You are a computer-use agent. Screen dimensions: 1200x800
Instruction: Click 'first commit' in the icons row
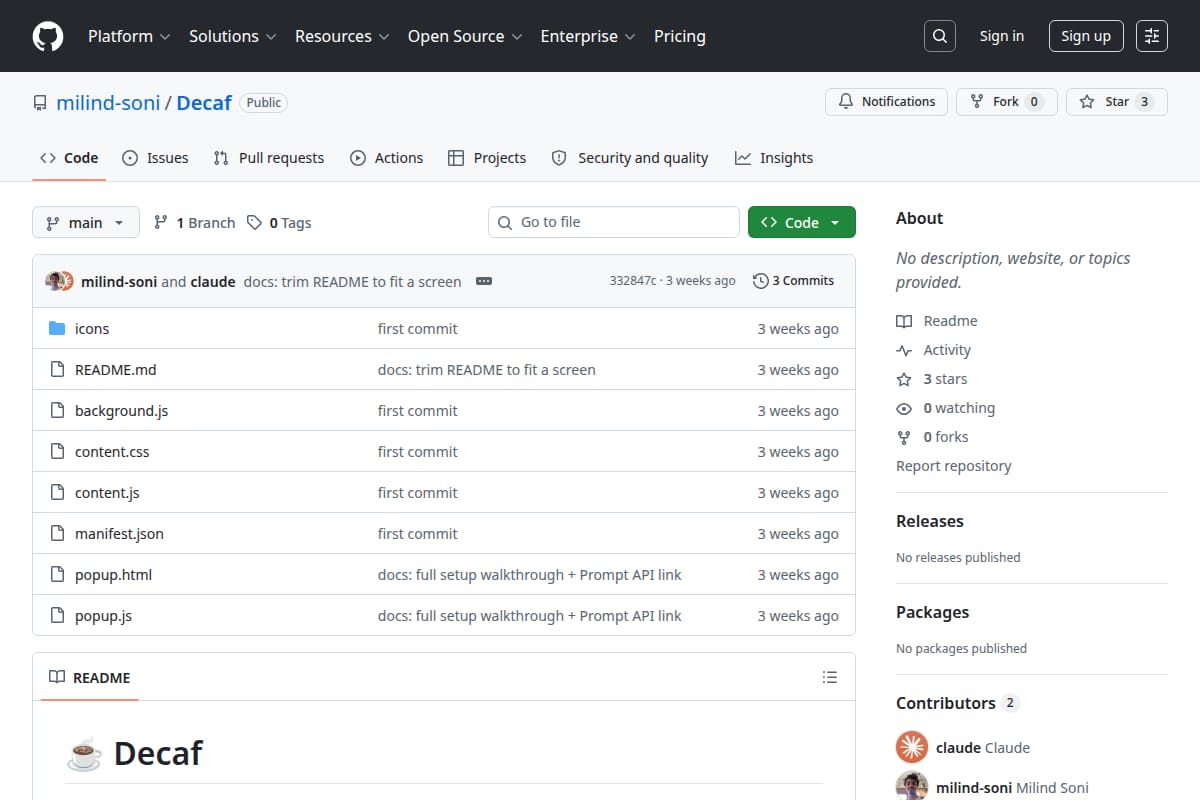pos(417,329)
